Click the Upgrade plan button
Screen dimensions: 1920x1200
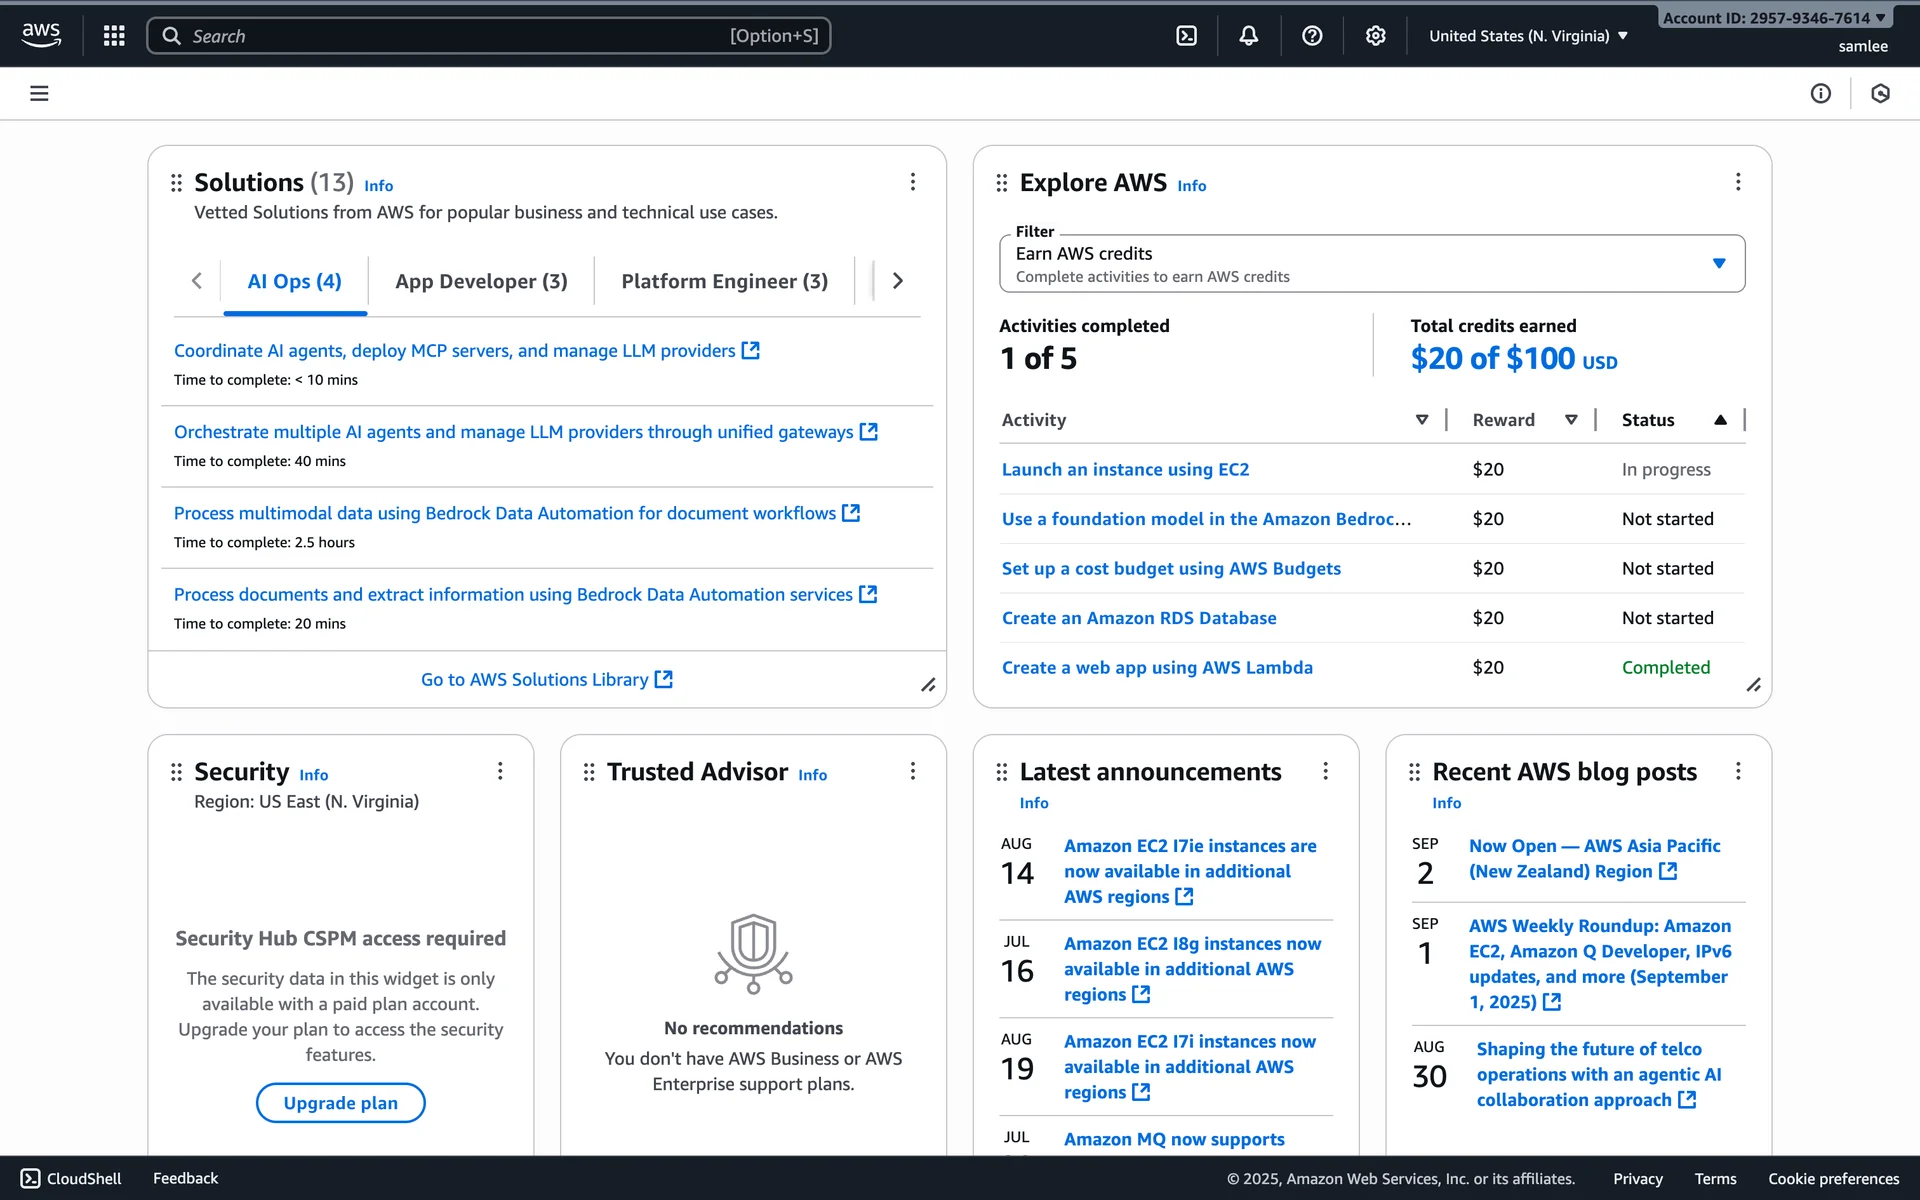tap(340, 1102)
